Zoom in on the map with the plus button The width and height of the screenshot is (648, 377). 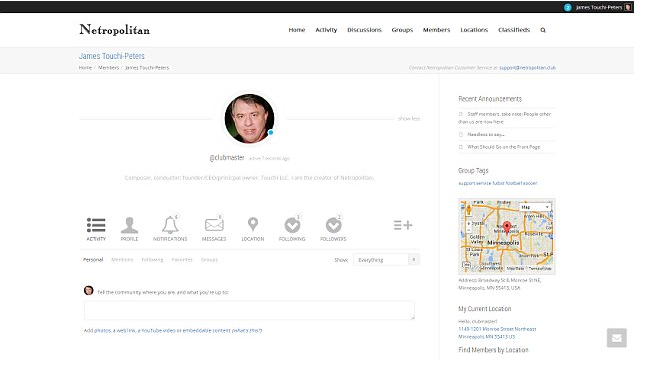click(x=469, y=223)
